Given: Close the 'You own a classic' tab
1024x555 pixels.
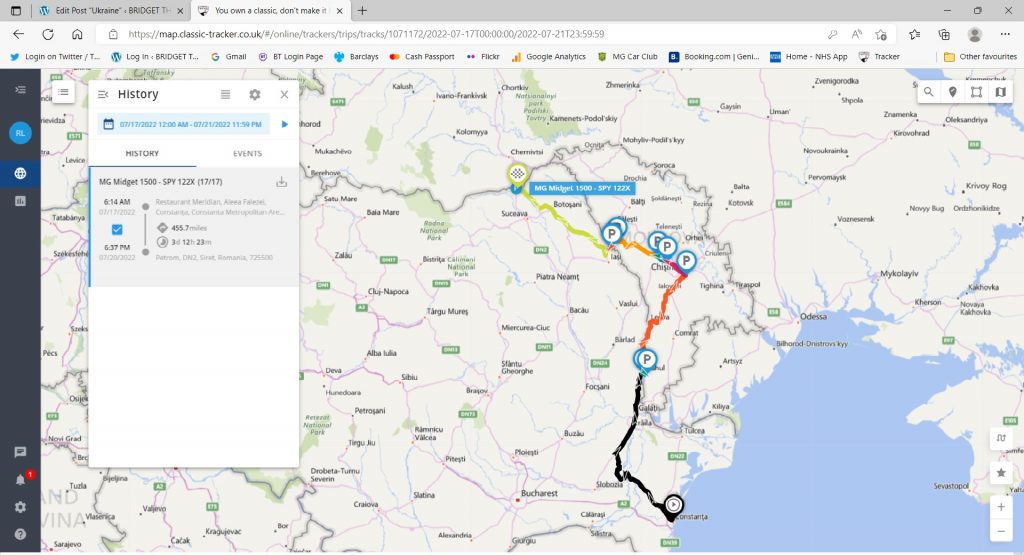Looking at the screenshot, I should click(x=339, y=10).
